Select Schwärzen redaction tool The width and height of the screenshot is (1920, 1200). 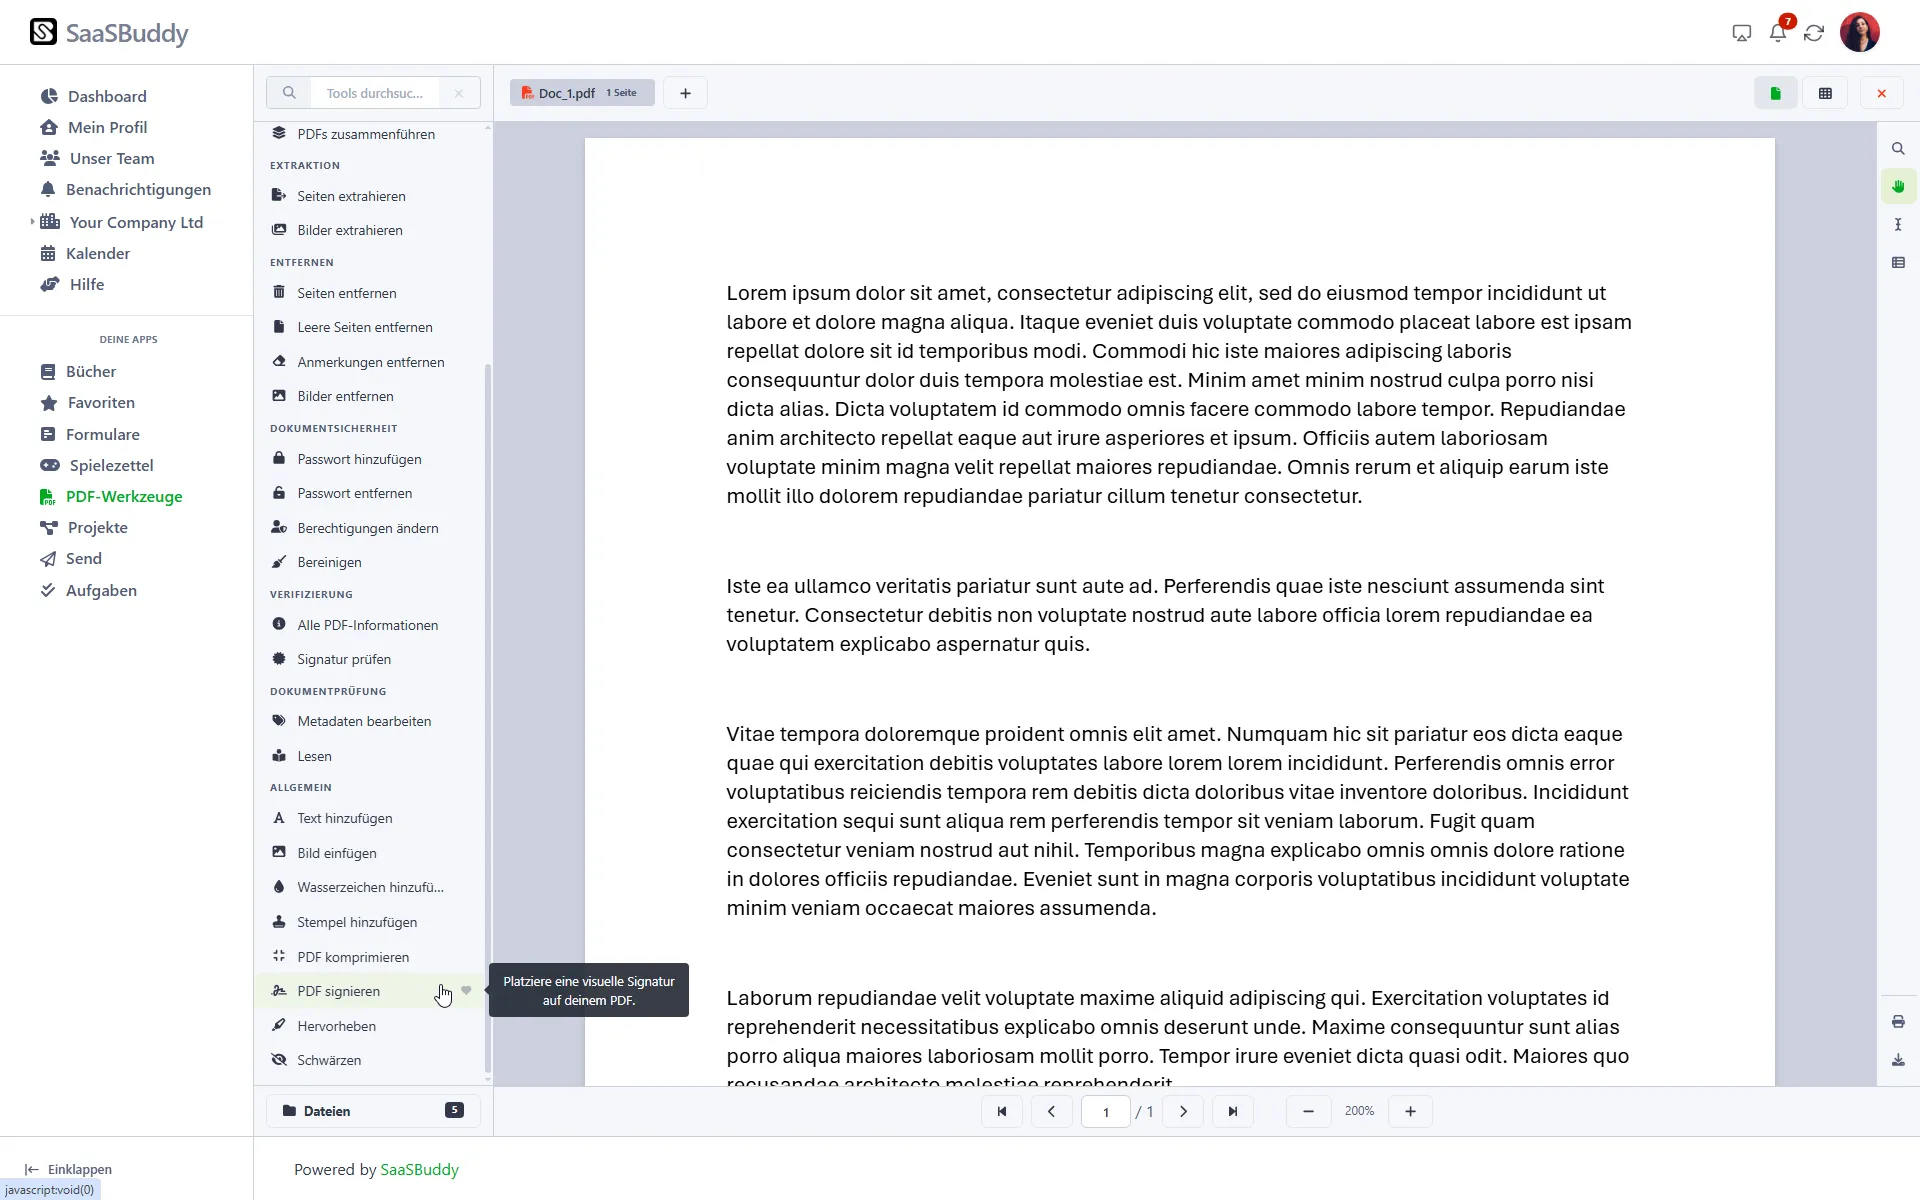click(x=371, y=1060)
